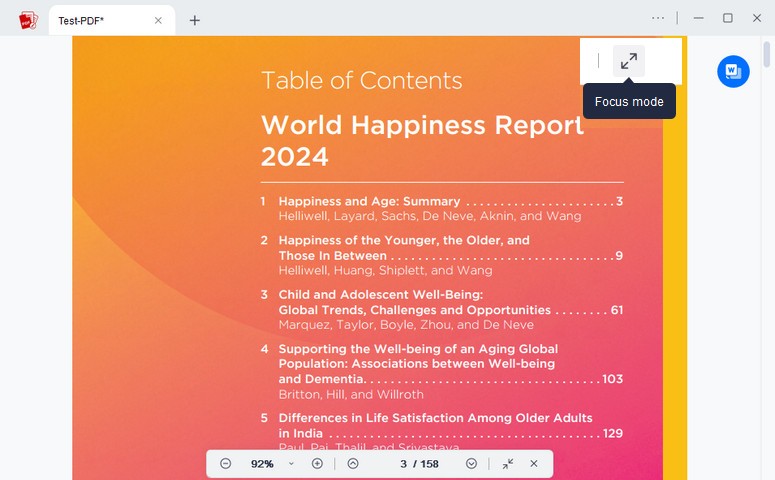Click the page number field showing 3
The image size is (775, 480).
click(x=403, y=464)
